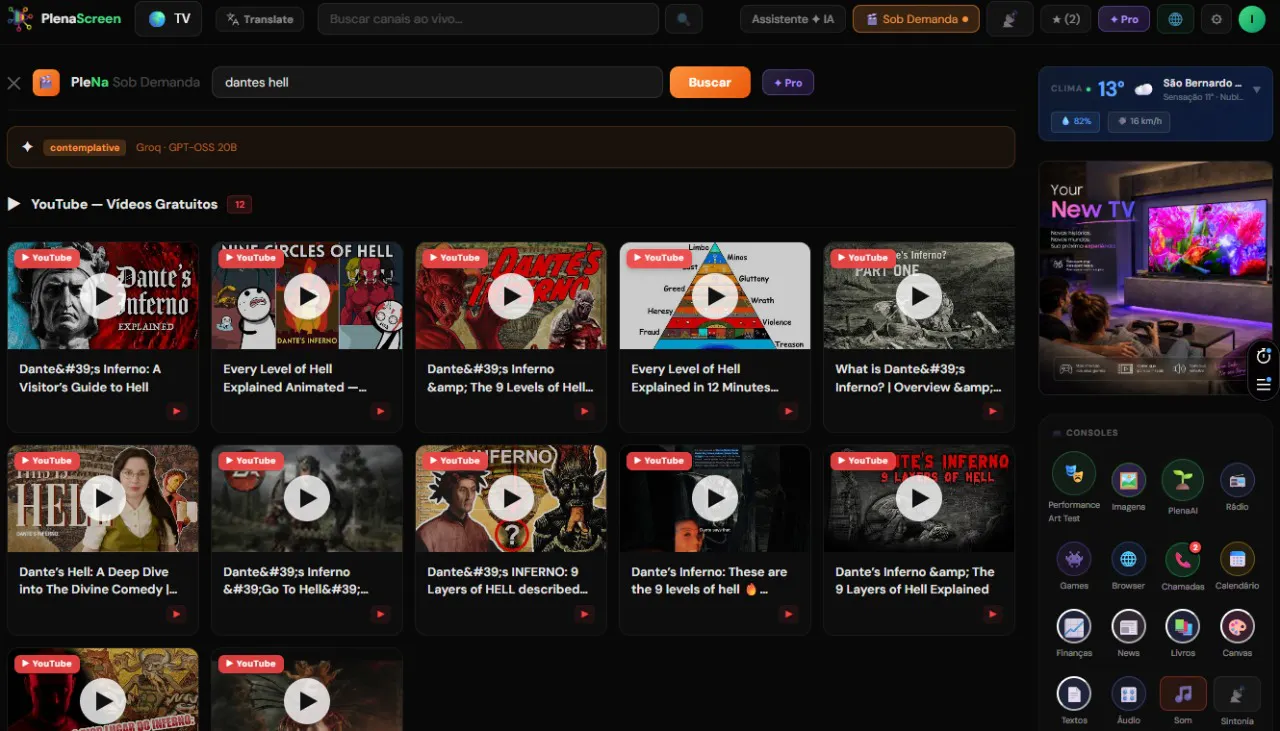1280x731 pixels.
Task: Click the history clock icon on right edge
Action: click(1263, 356)
